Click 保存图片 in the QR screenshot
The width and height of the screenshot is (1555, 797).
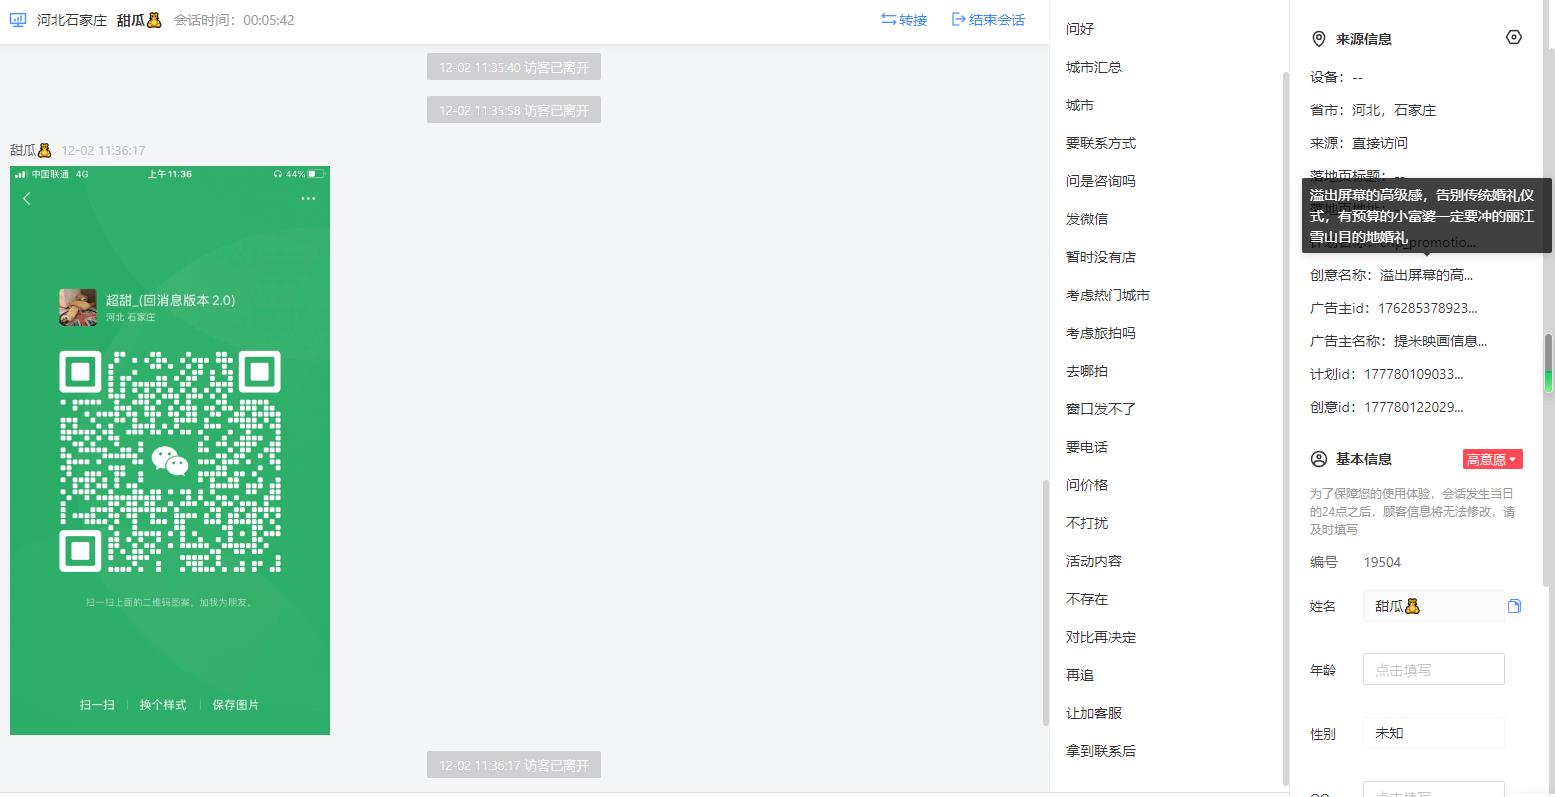pyautogui.click(x=235, y=705)
